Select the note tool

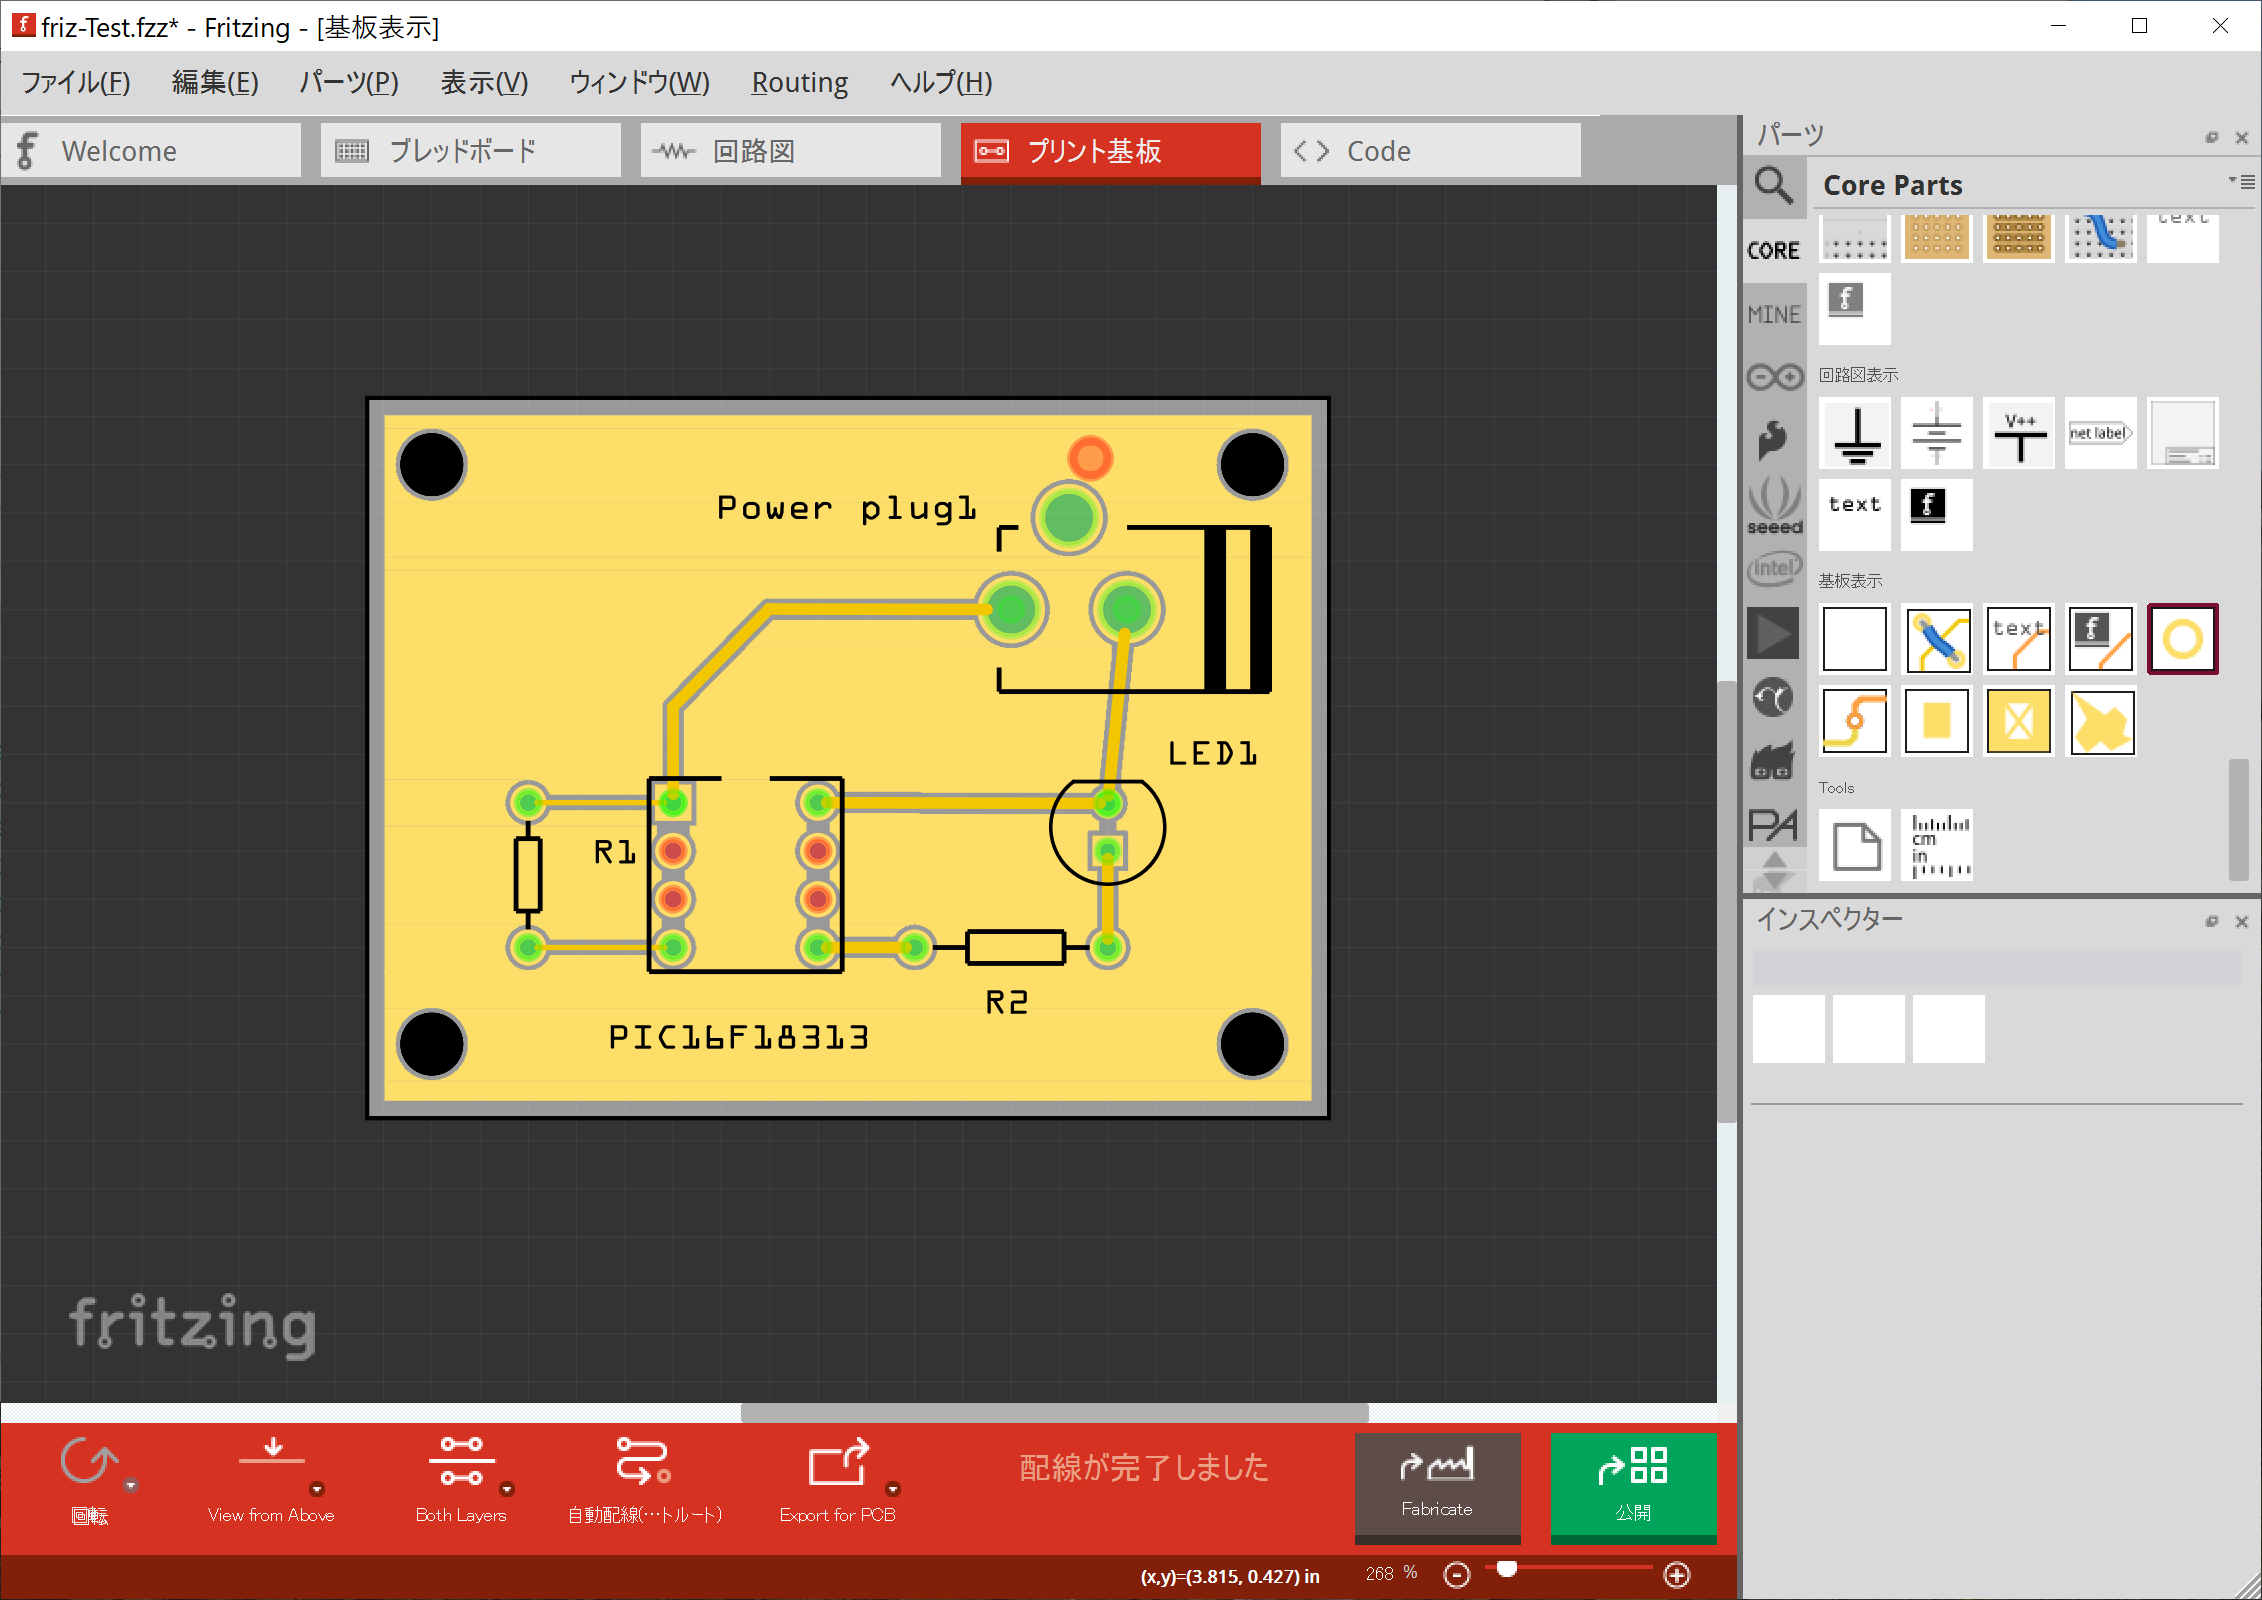(1855, 846)
